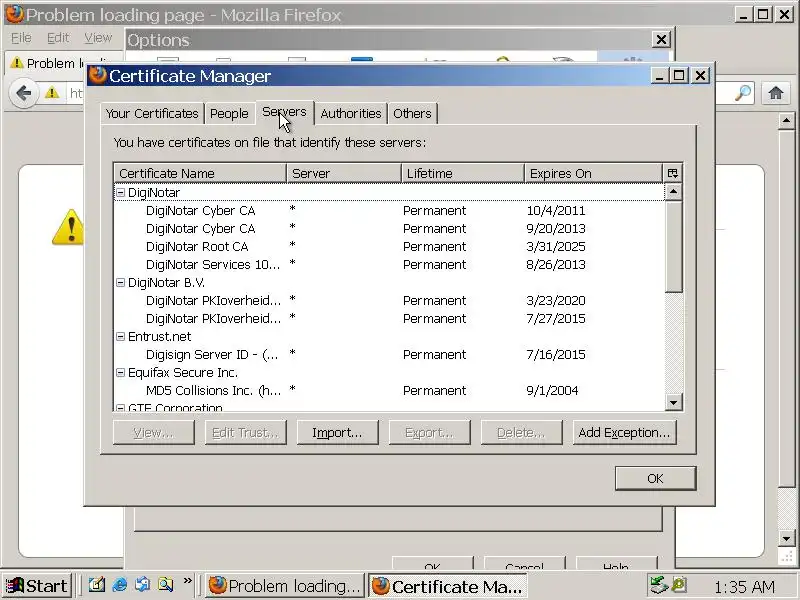Collapse the Entrust.net group
This screenshot has width=800, height=600.
pyautogui.click(x=120, y=336)
